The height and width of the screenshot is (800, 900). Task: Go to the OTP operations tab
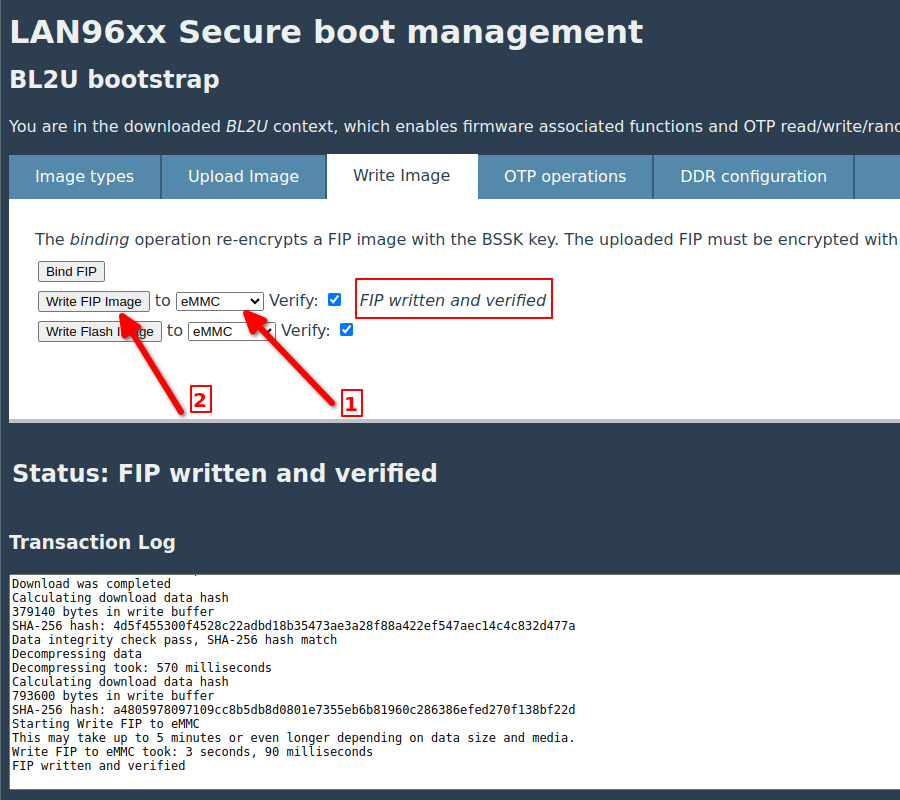coord(565,177)
